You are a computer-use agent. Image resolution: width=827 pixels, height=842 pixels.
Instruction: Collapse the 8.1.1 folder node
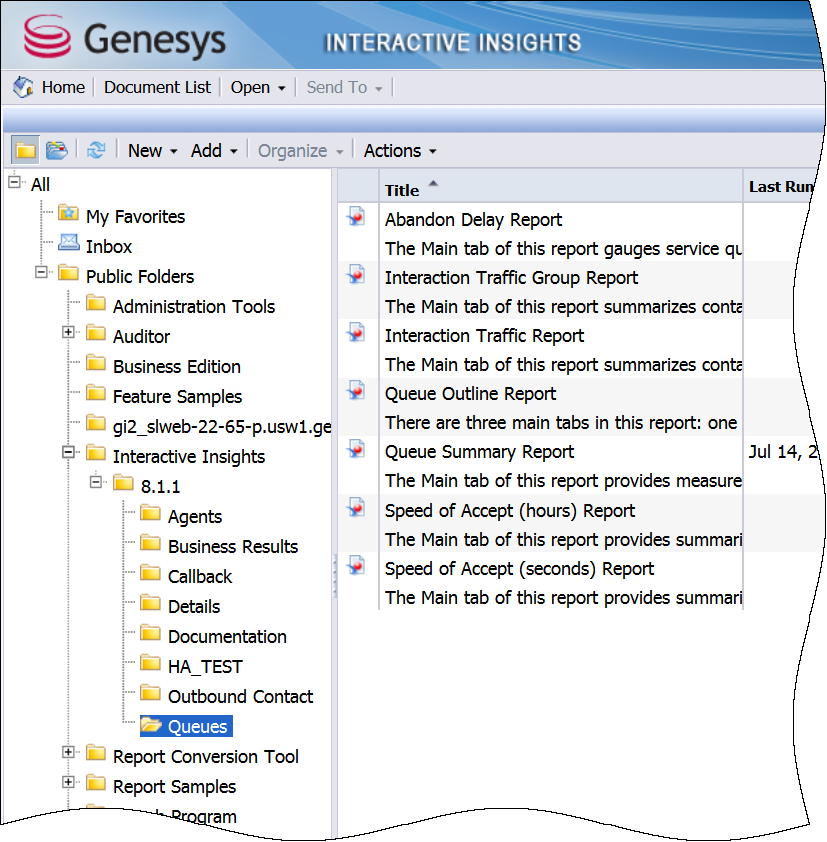coord(96,485)
